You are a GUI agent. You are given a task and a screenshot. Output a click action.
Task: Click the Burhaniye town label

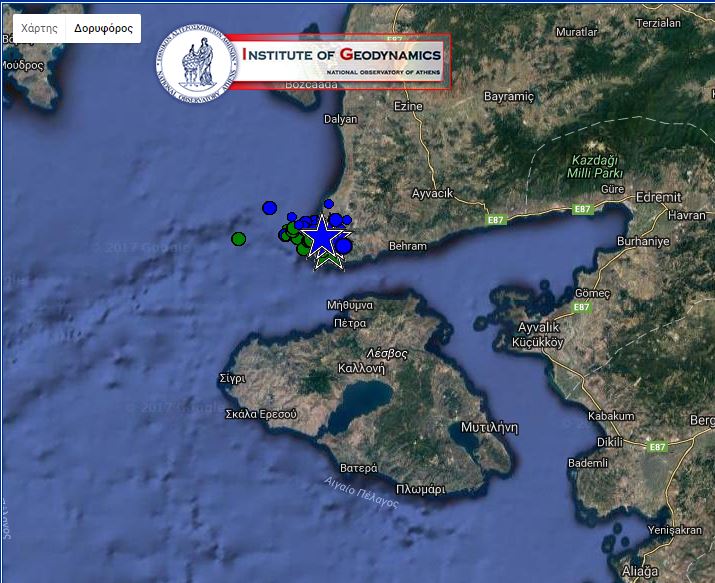[x=643, y=241]
